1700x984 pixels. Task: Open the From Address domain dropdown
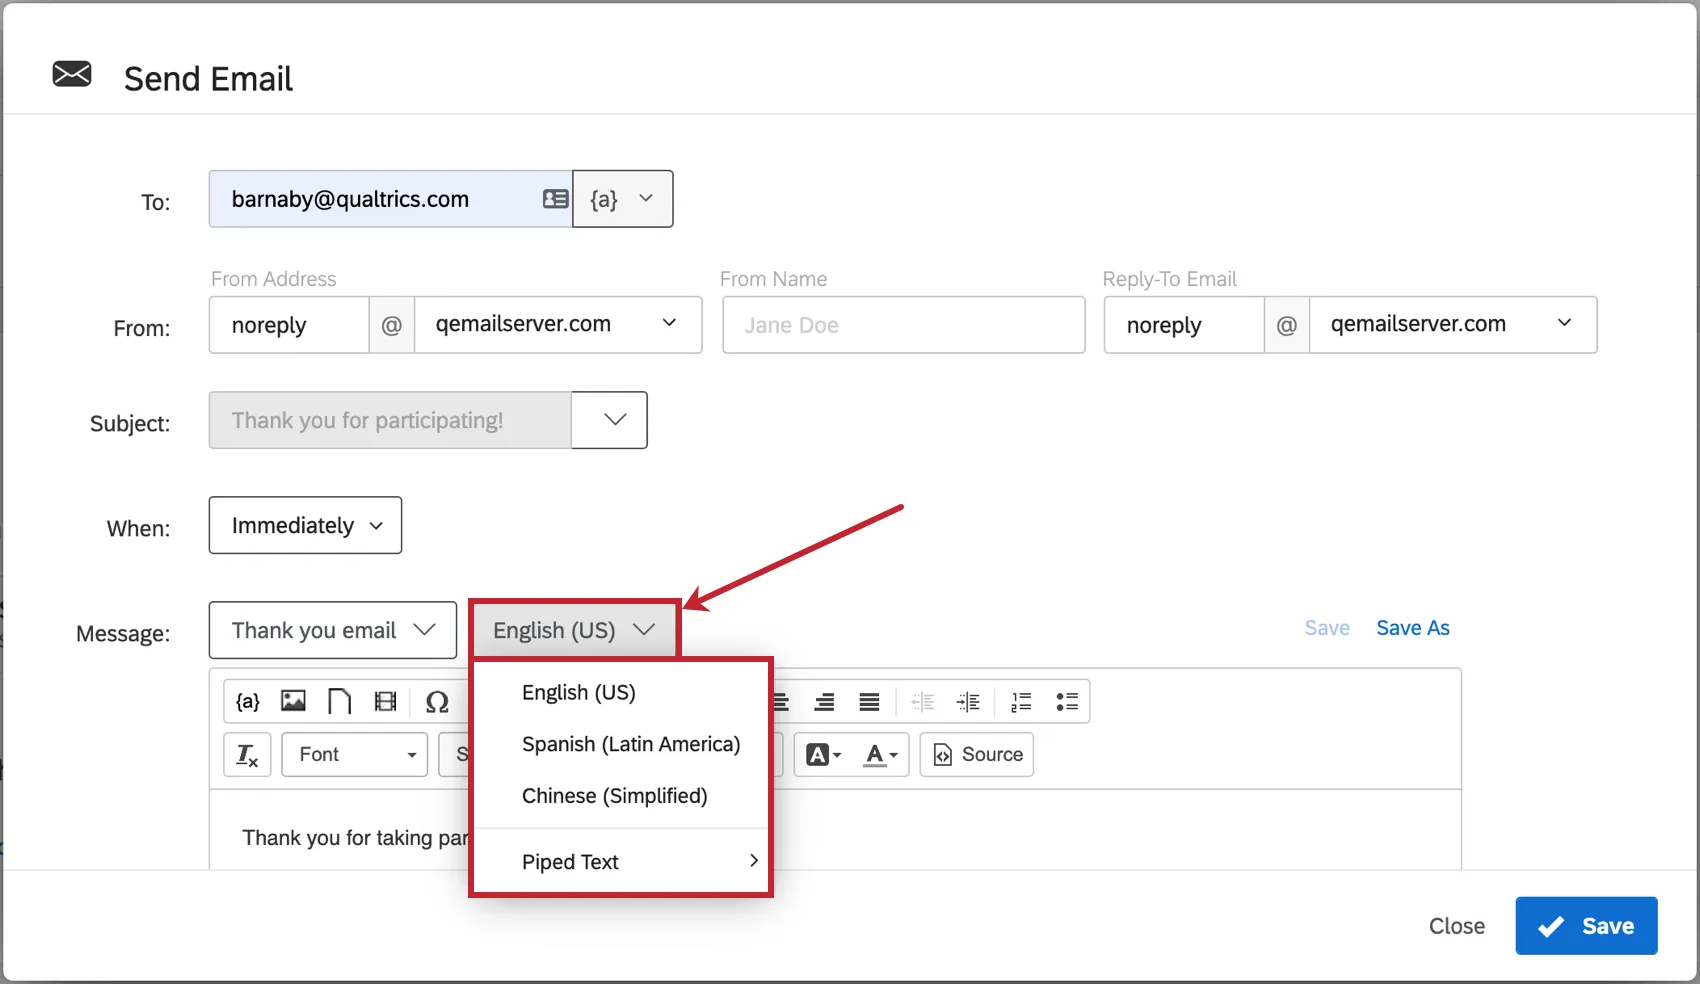click(668, 324)
